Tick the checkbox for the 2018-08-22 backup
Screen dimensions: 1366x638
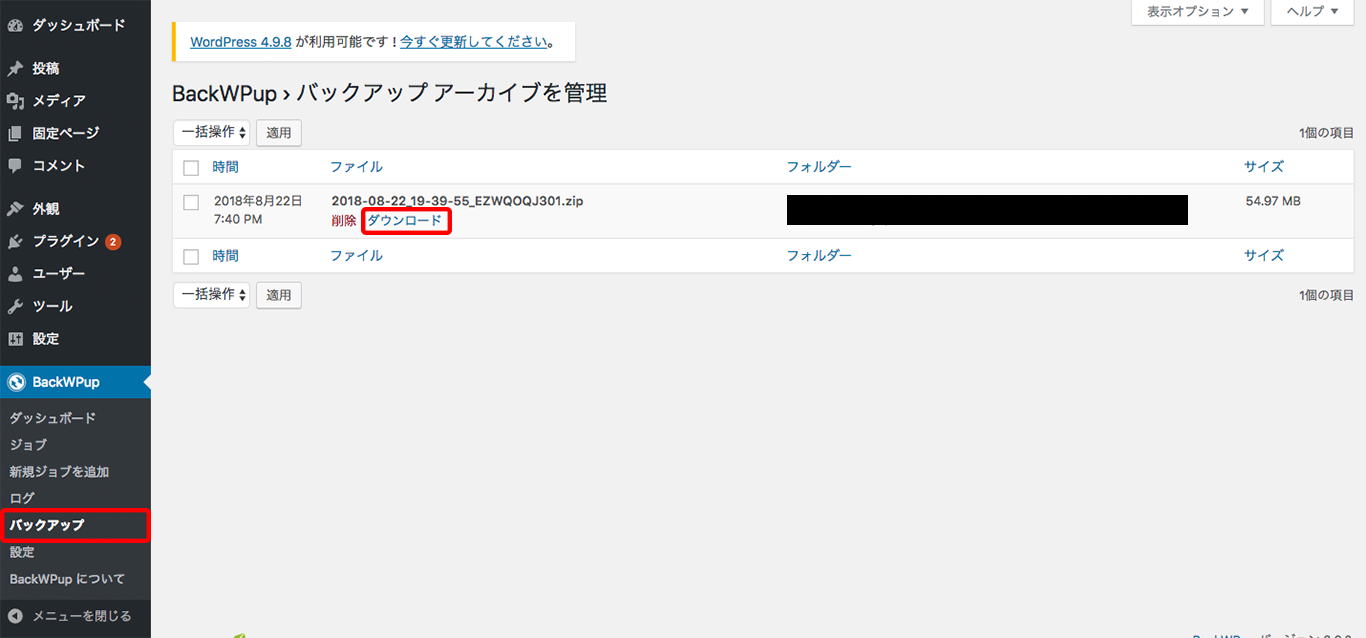(192, 203)
